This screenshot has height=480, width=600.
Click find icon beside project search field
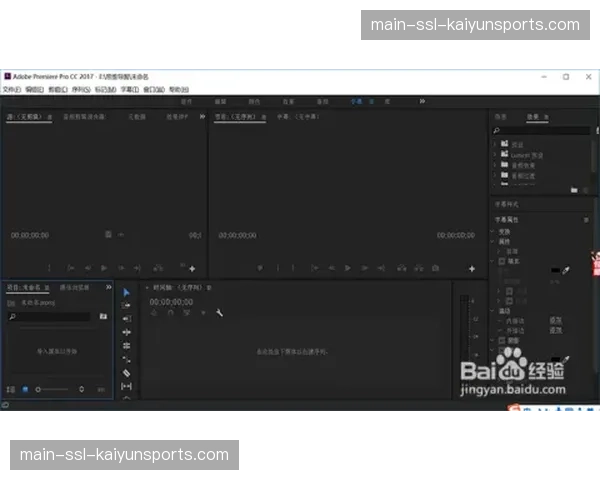tap(103, 316)
